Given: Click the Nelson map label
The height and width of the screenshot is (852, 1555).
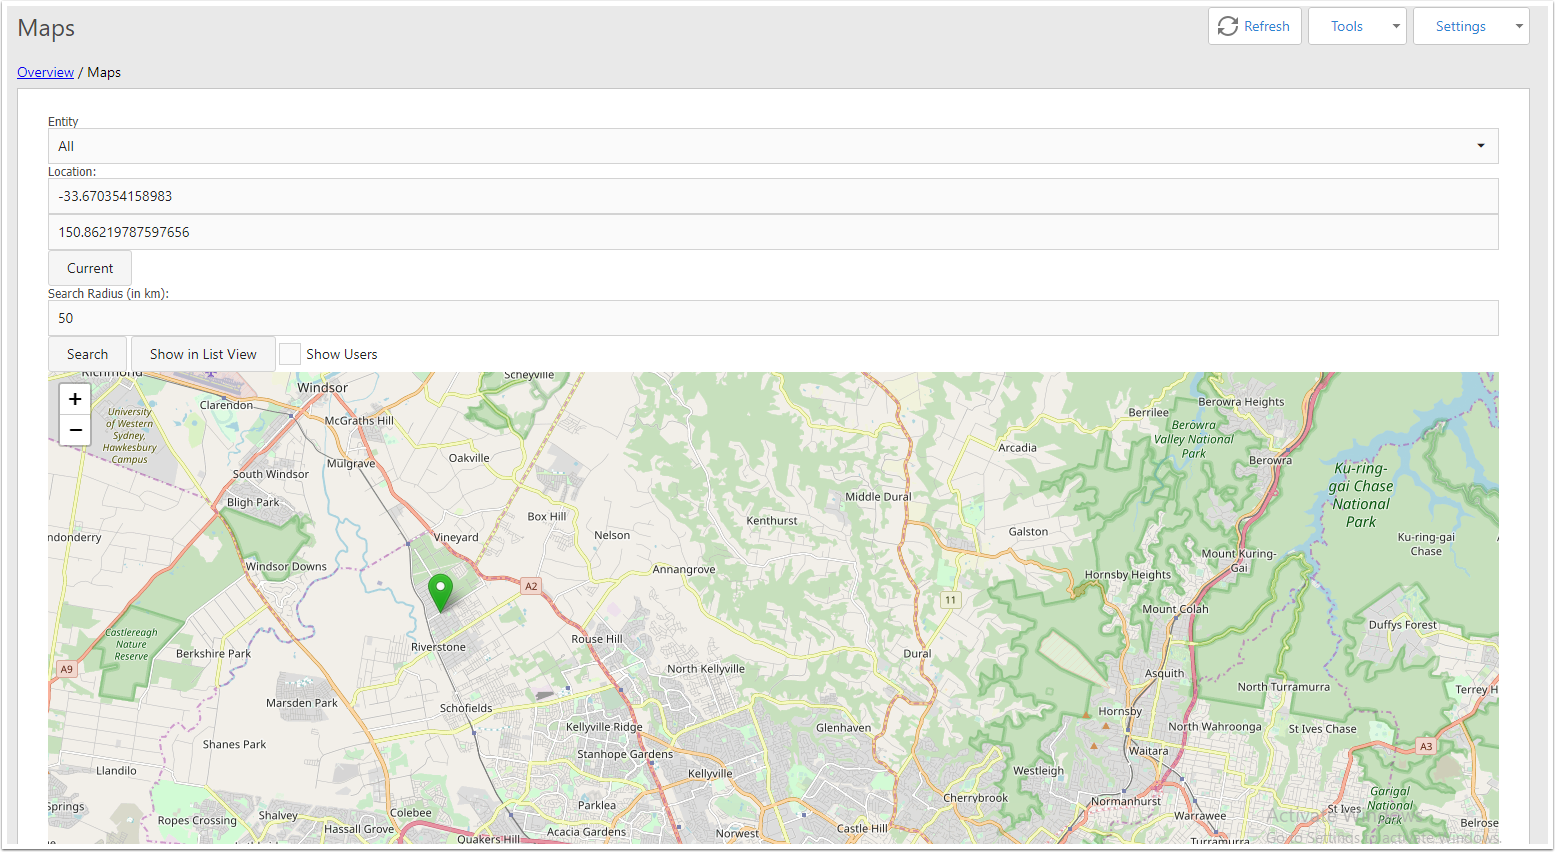Looking at the screenshot, I should tap(612, 535).
